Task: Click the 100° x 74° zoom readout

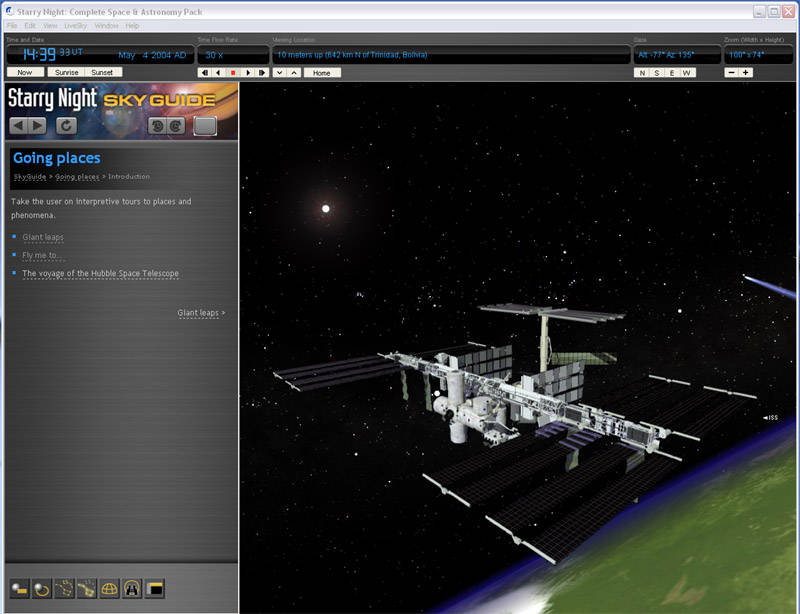Action: click(759, 55)
